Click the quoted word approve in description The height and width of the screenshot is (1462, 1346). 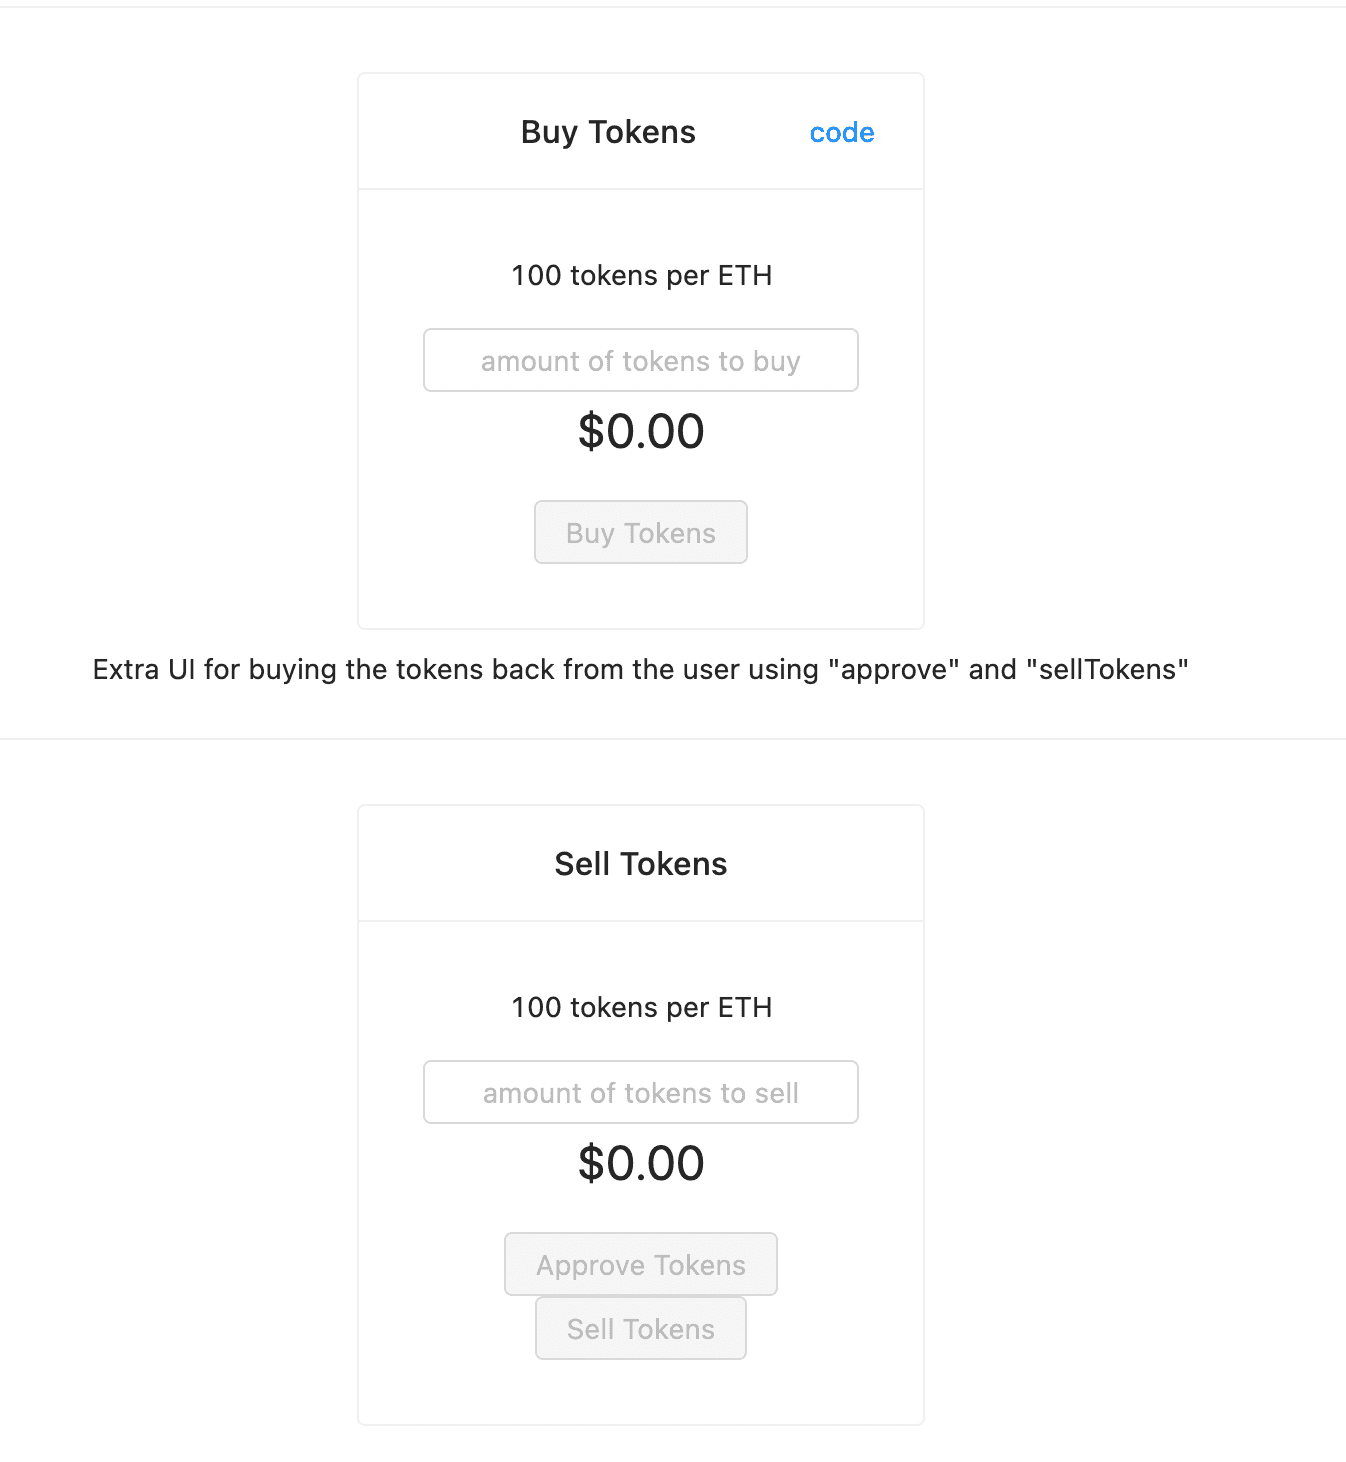(894, 670)
